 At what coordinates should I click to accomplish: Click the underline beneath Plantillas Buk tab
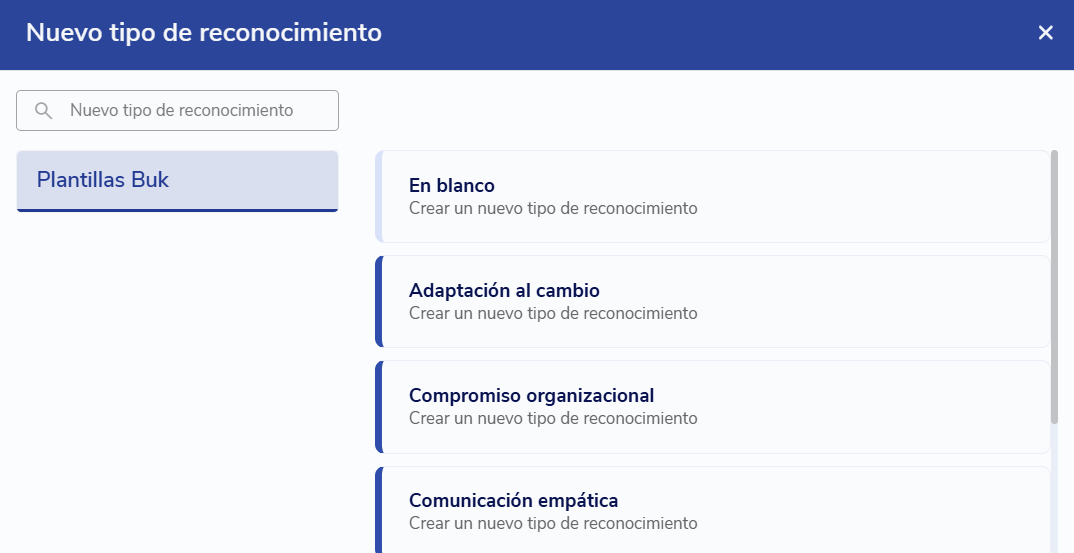[x=177, y=210]
